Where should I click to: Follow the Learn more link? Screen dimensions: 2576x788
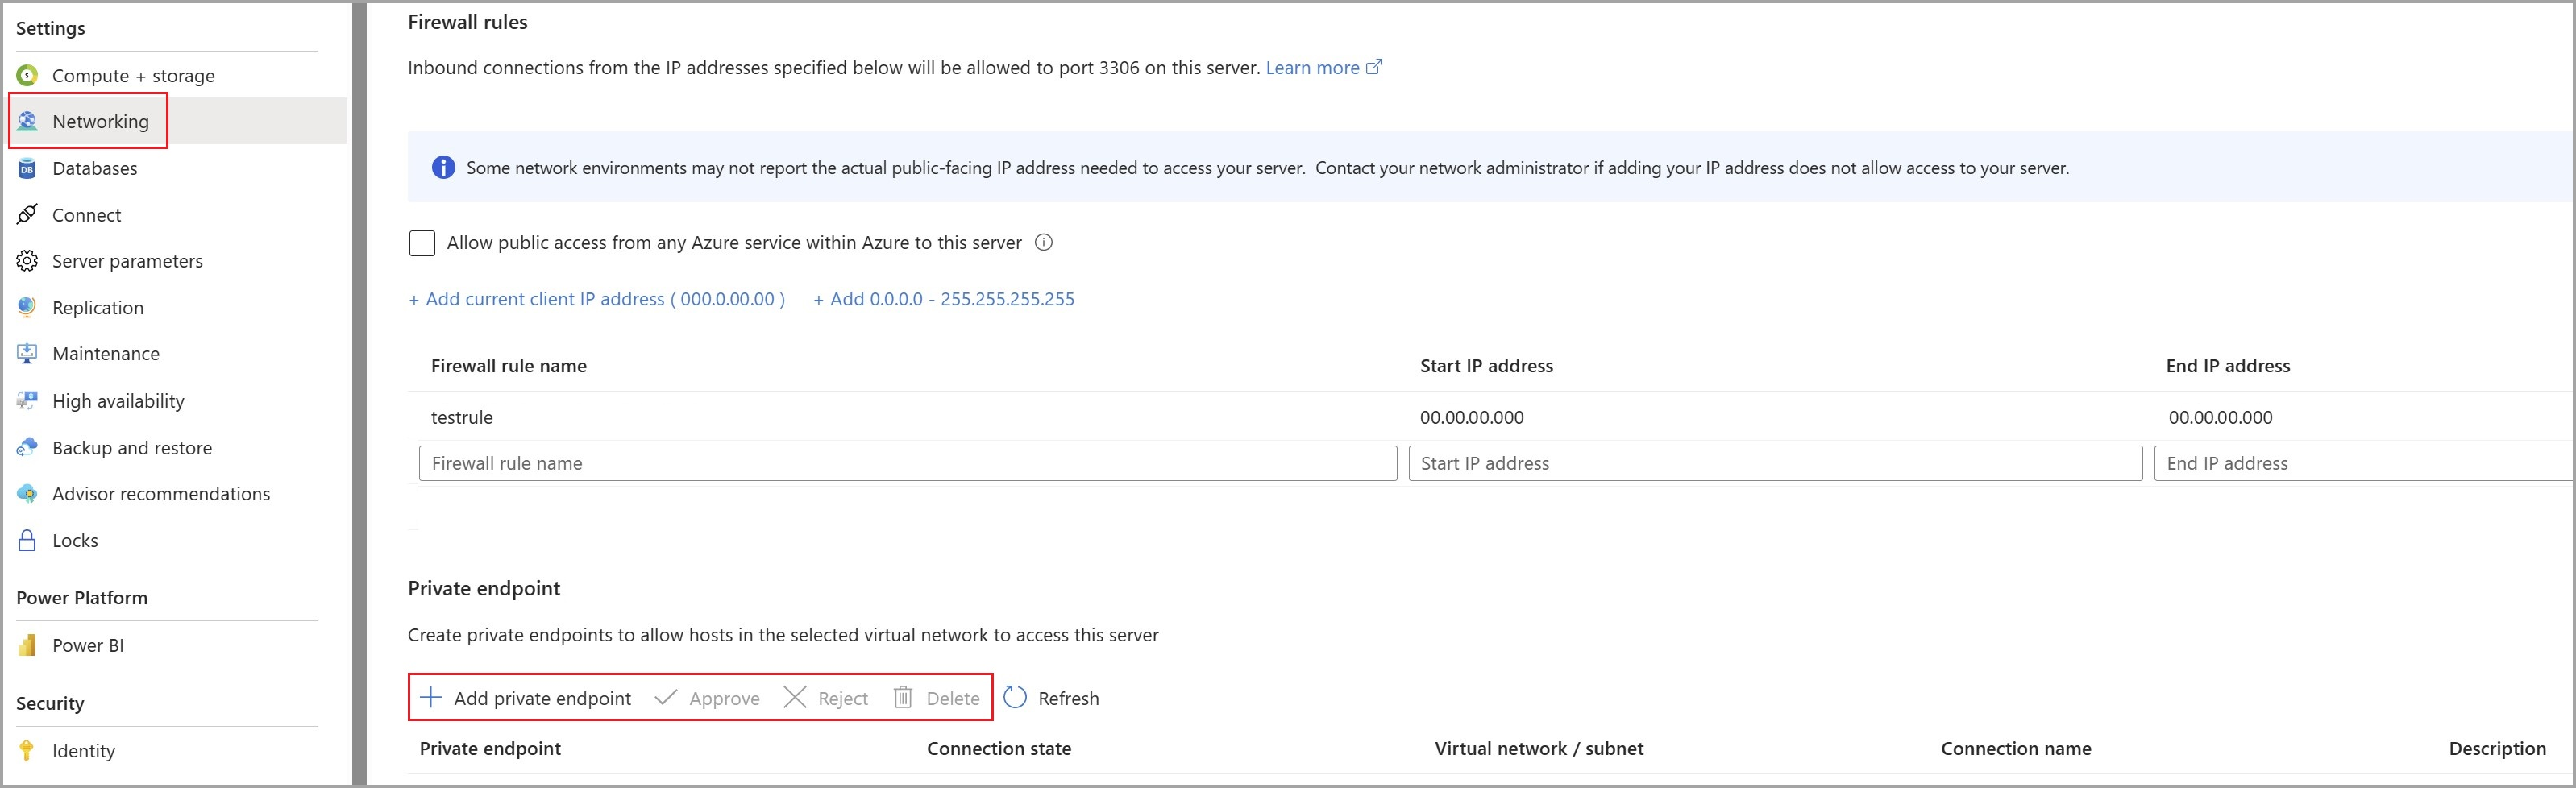point(1312,67)
